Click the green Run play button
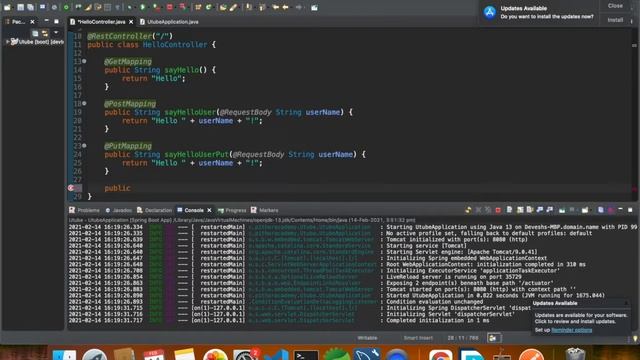Viewport: 640px width, 360px height. 142,7
